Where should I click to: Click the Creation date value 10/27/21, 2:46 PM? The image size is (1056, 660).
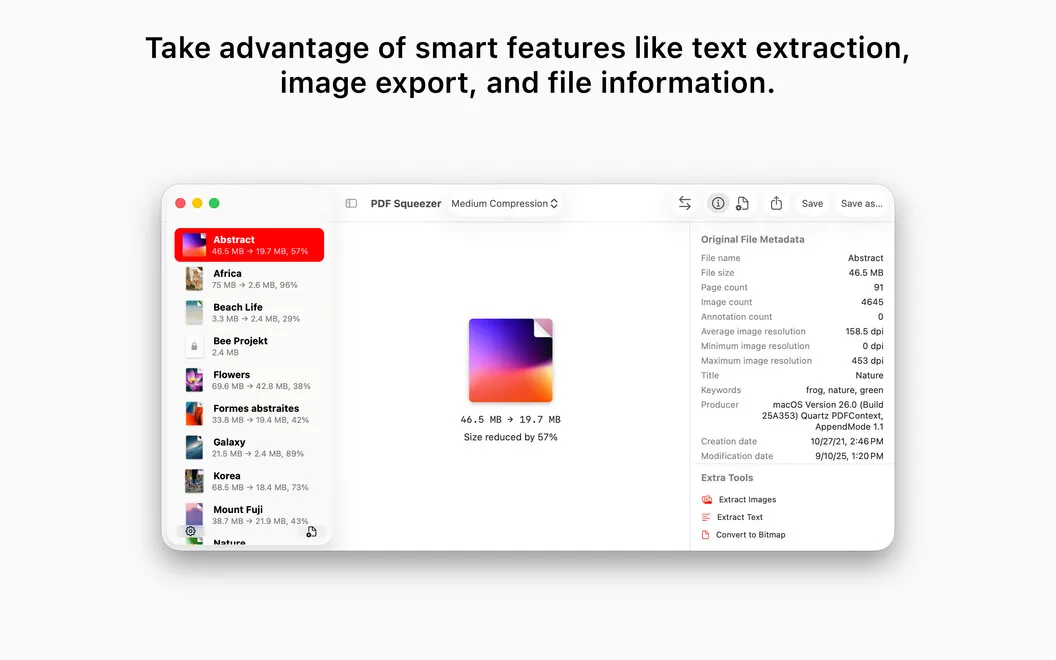(847, 442)
